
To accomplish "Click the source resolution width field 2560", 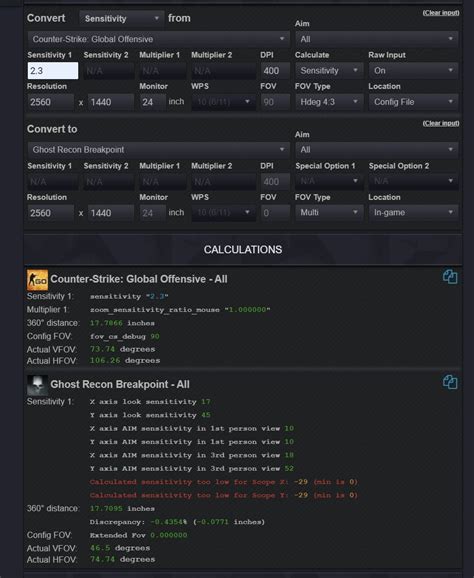I will [x=50, y=102].
